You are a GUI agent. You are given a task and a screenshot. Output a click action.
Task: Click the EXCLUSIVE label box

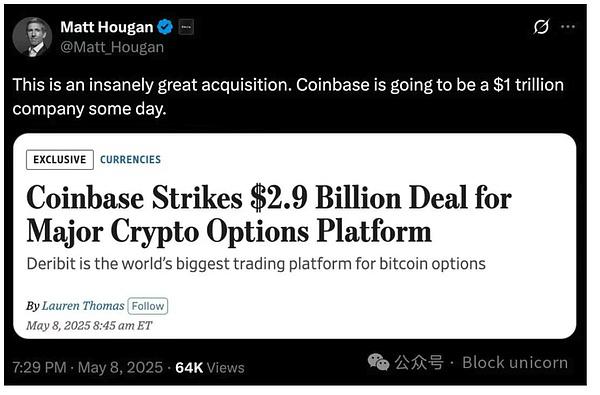pos(60,160)
